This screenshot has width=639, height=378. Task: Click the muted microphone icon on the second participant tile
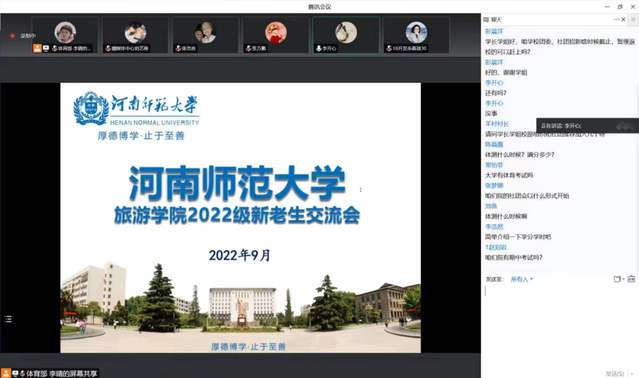pos(108,48)
